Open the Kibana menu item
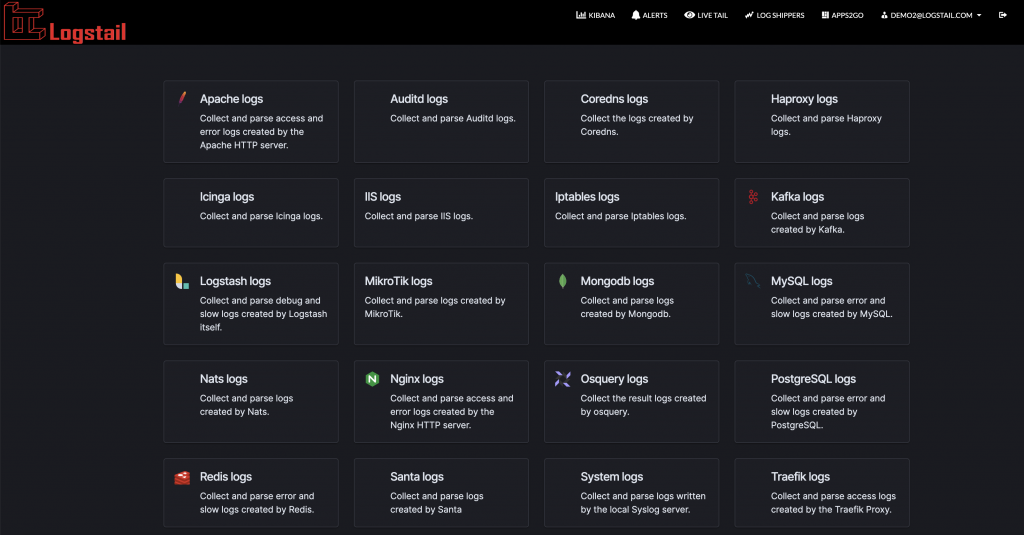This screenshot has height=535, width=1024. click(596, 15)
